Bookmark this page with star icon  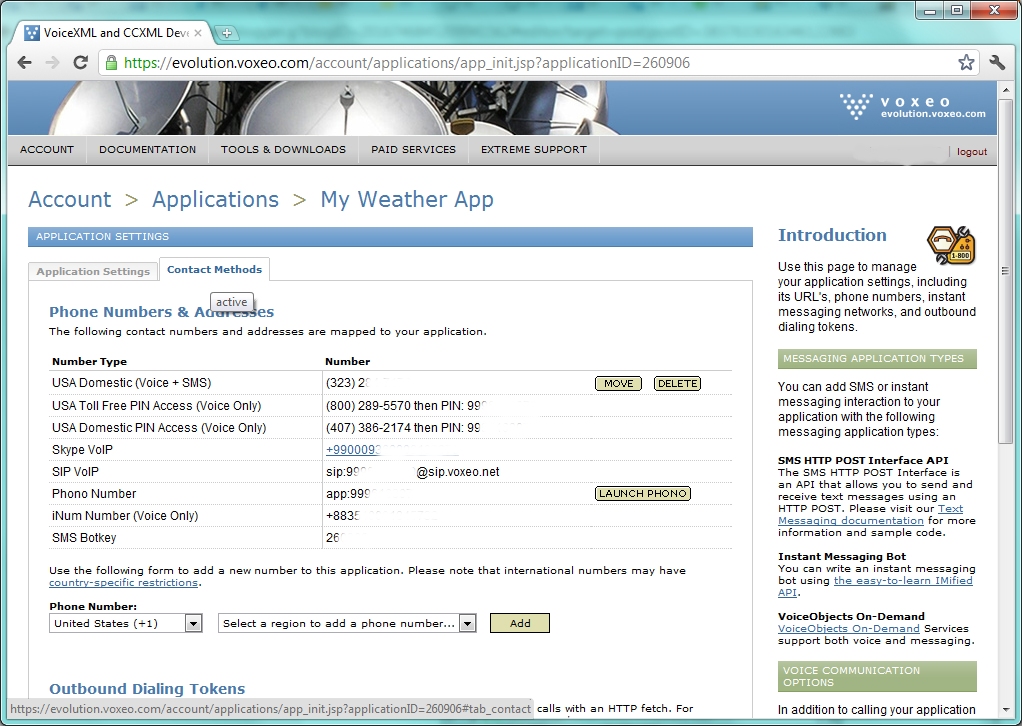tap(966, 63)
